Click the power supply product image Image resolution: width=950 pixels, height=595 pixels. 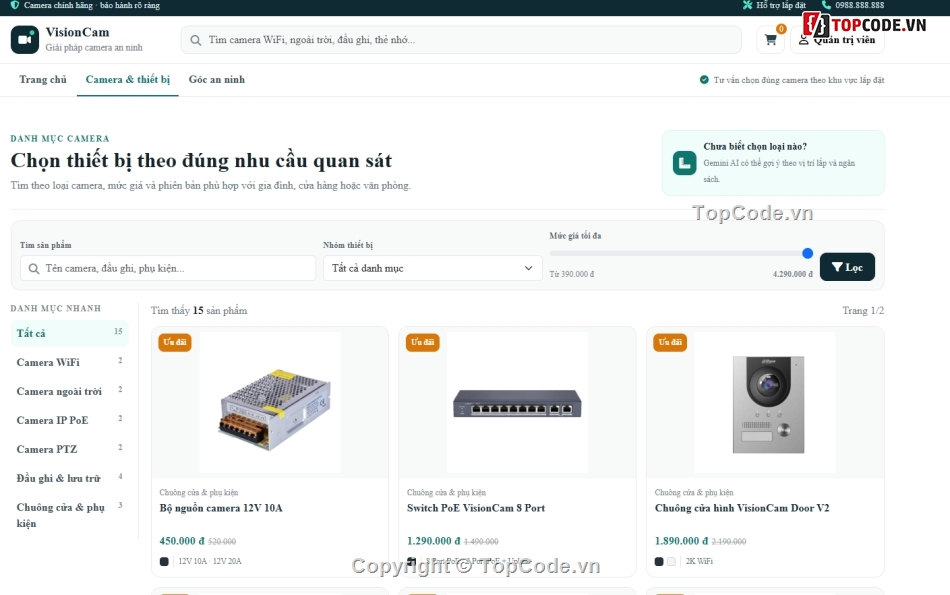coord(270,402)
